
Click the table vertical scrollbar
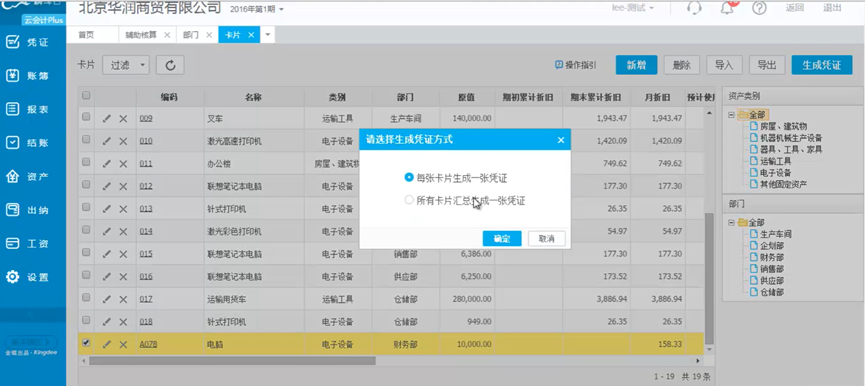[709, 278]
